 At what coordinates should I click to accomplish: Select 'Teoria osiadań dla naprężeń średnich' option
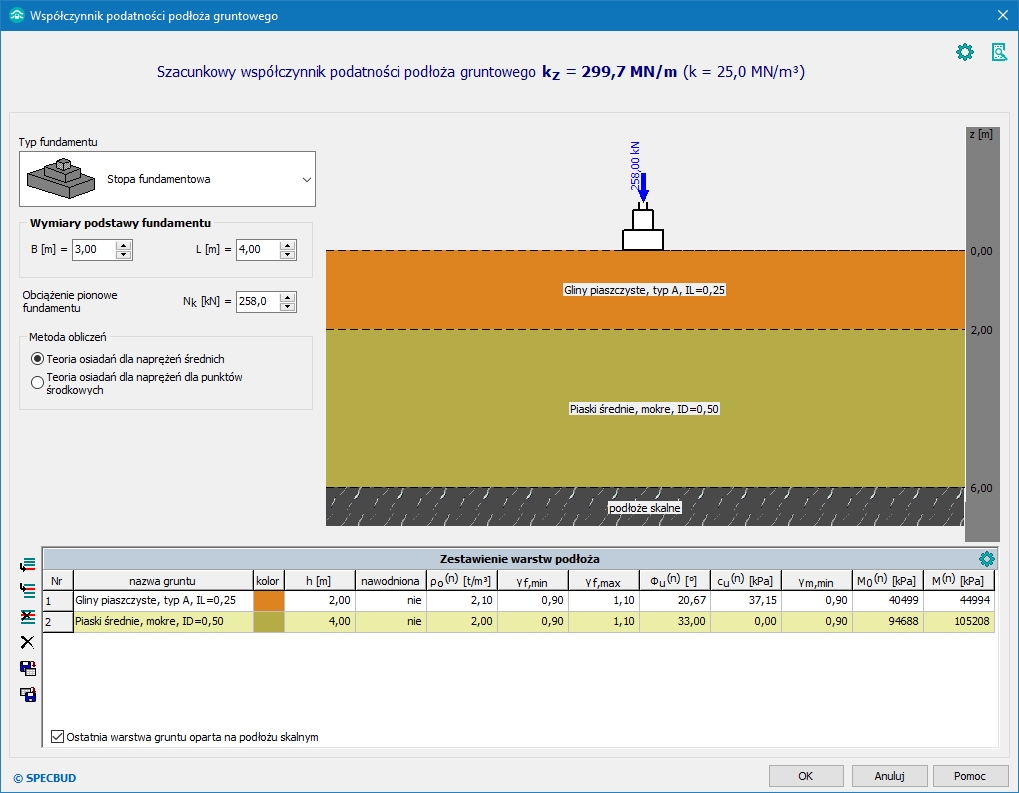click(x=38, y=358)
